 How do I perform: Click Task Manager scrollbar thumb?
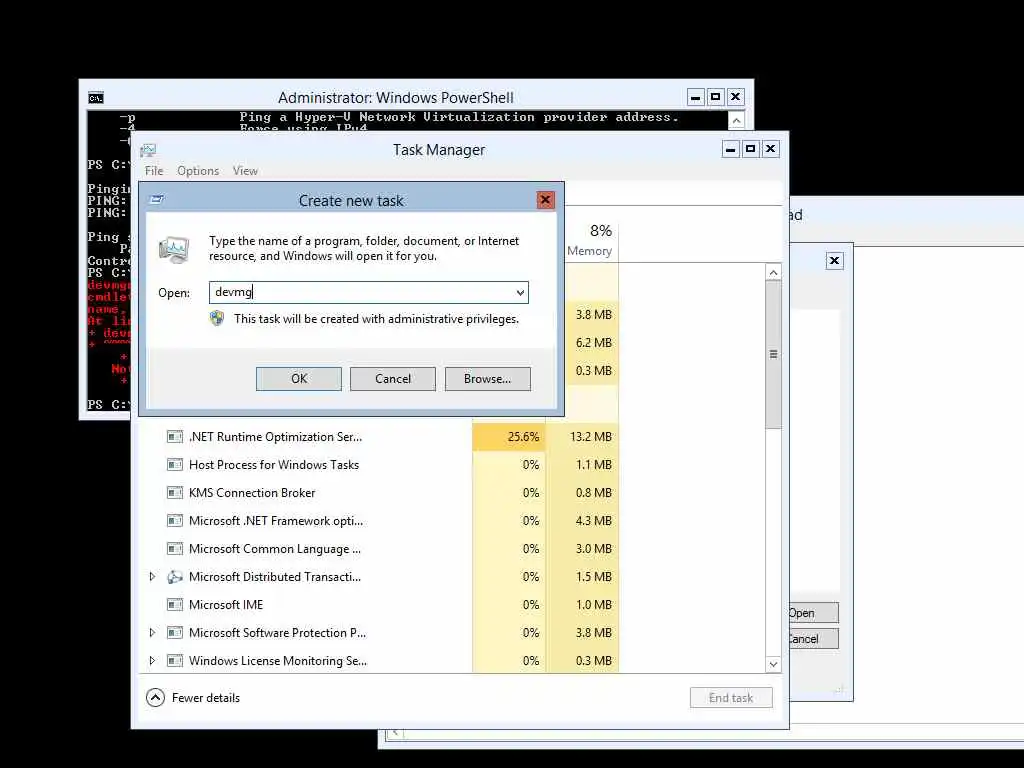coord(773,355)
